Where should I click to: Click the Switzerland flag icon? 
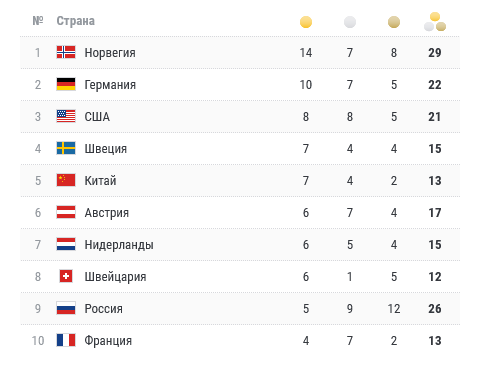[x=66, y=276]
